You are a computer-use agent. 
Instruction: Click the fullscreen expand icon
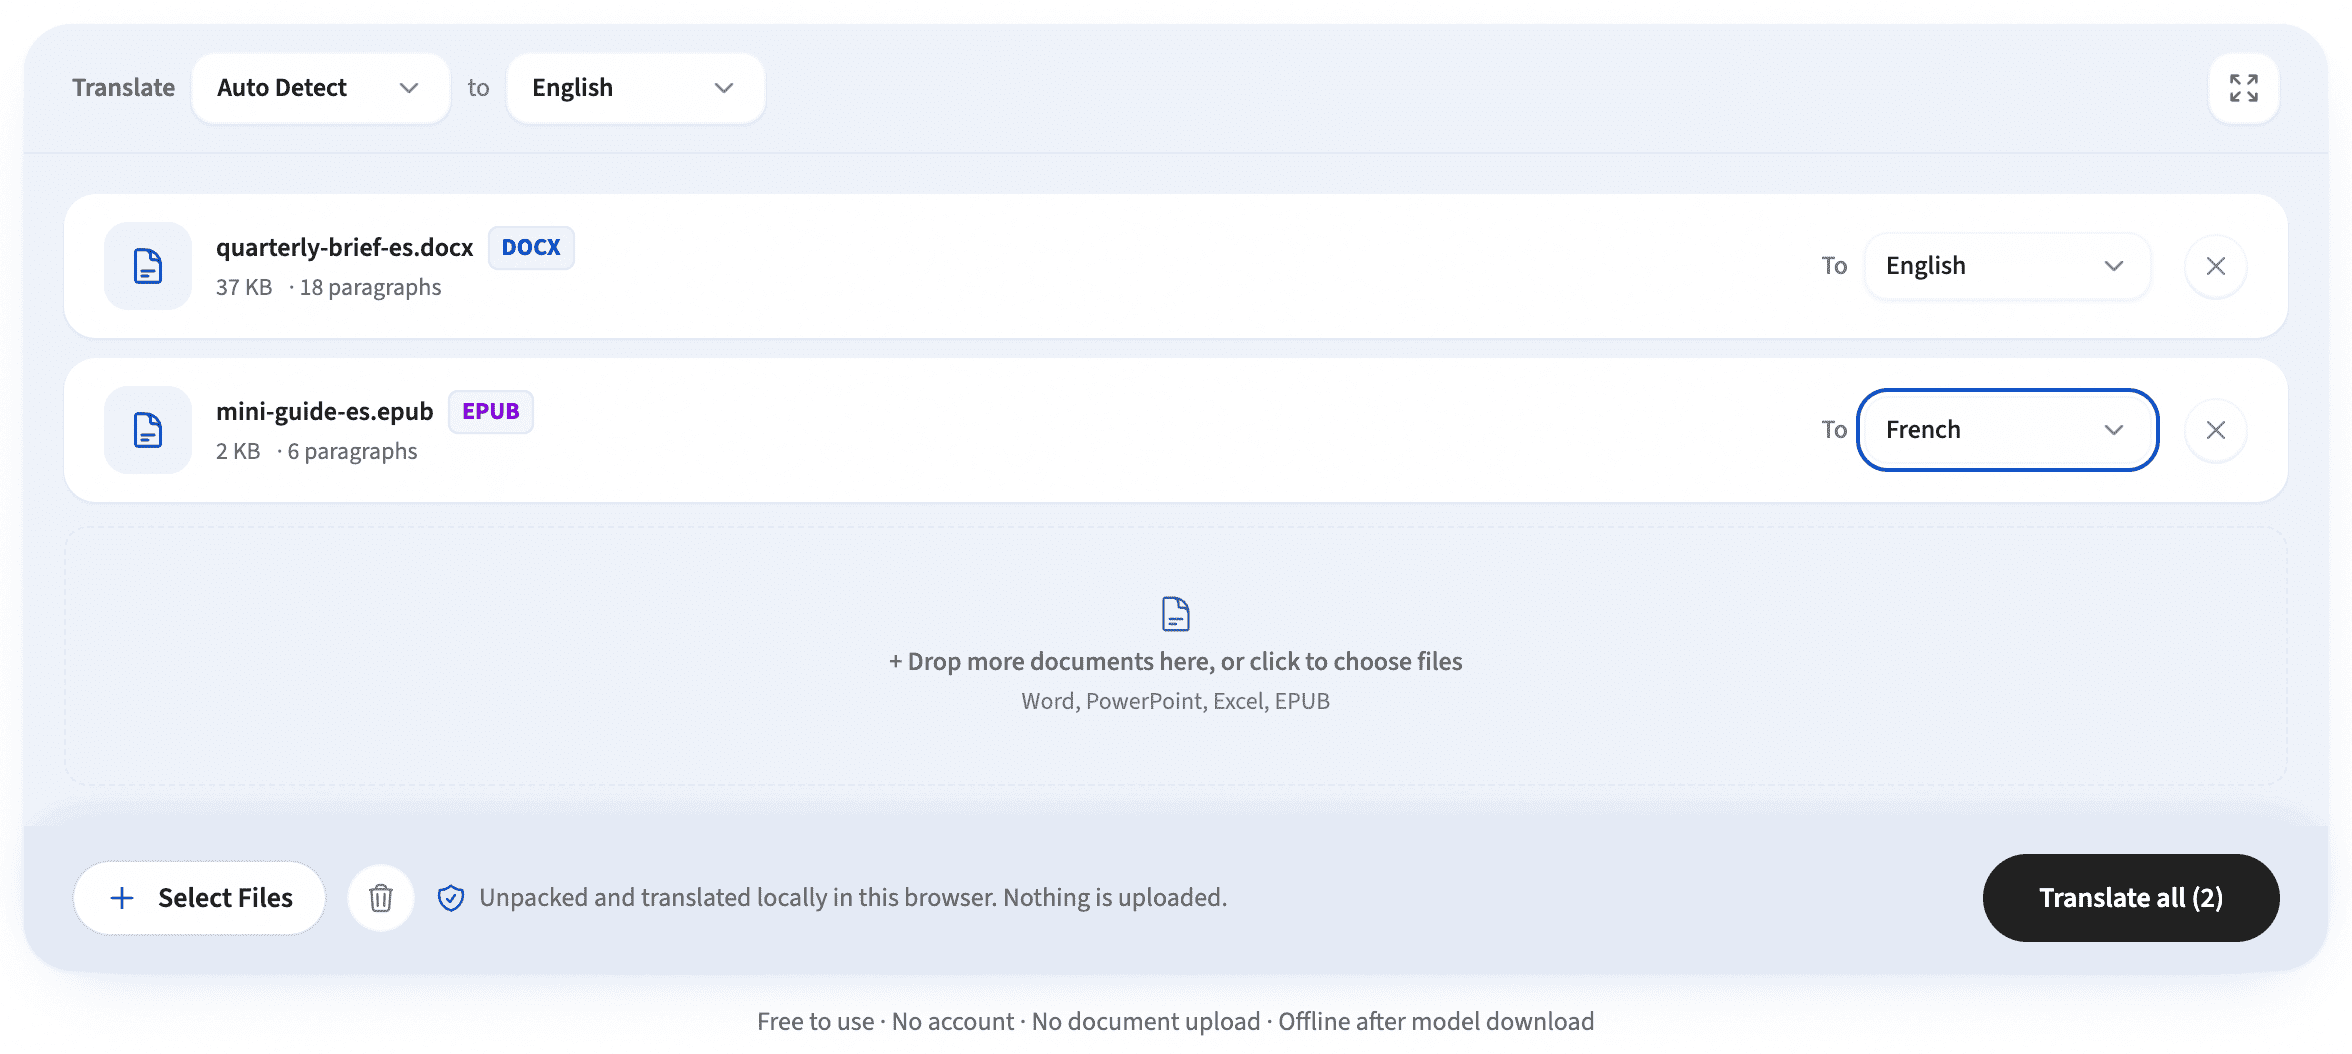(2244, 88)
